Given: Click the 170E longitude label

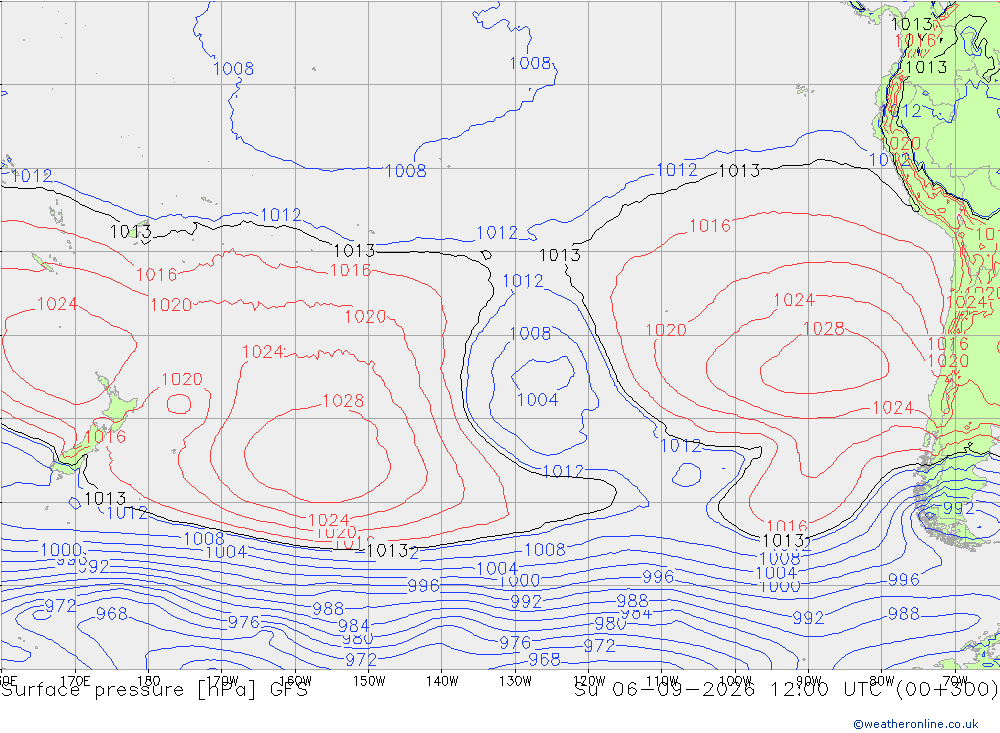Looking at the screenshot, I should (75, 681).
